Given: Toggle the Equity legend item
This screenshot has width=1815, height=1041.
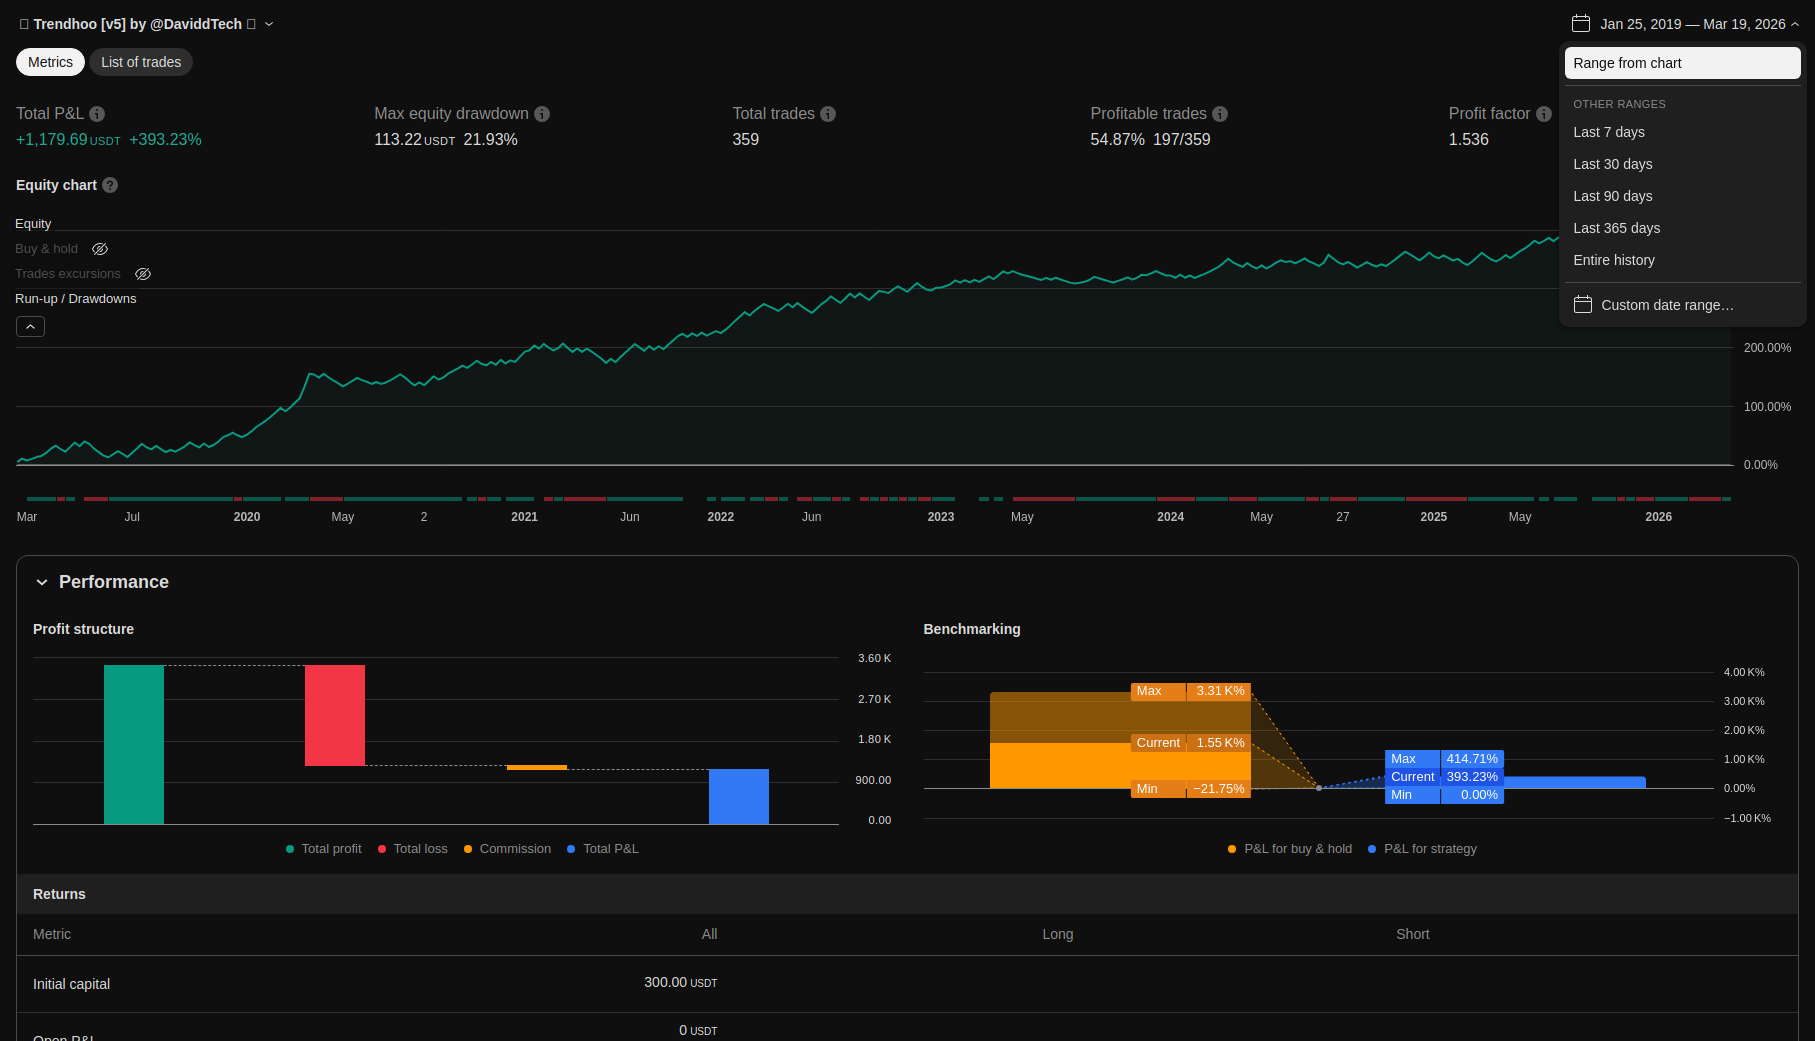Looking at the screenshot, I should pyautogui.click(x=33, y=224).
